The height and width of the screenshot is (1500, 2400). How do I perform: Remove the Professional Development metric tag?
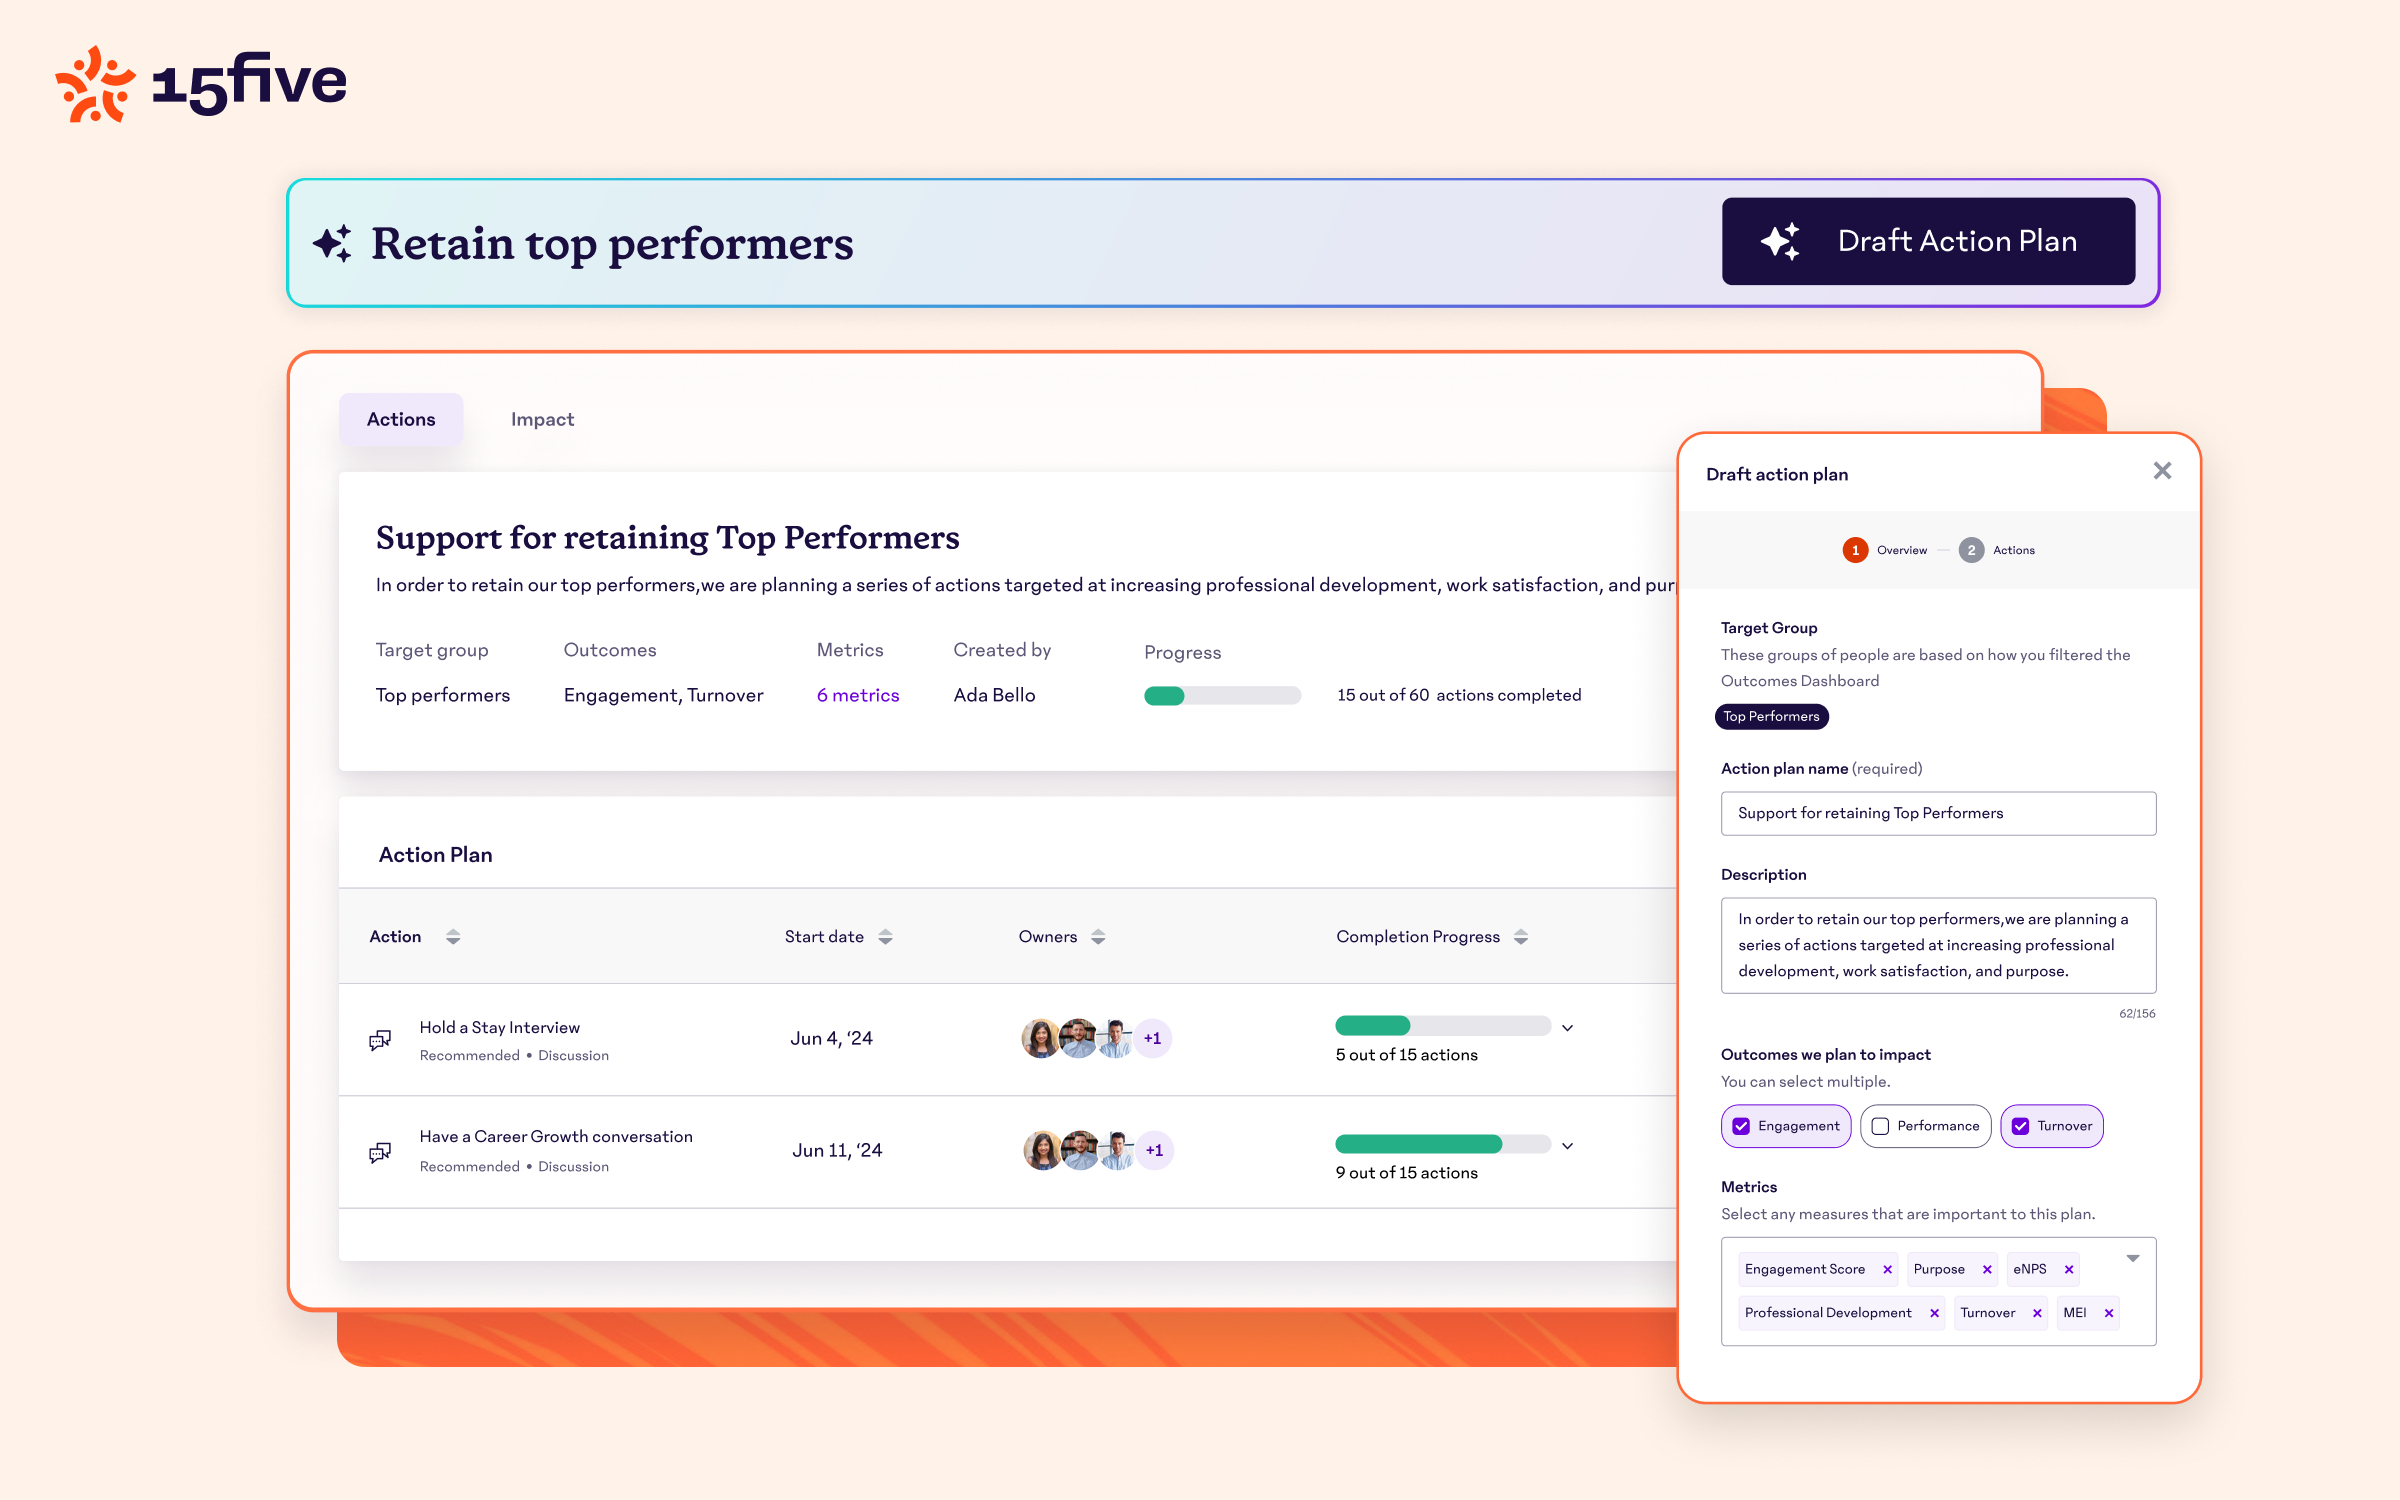(1934, 1313)
